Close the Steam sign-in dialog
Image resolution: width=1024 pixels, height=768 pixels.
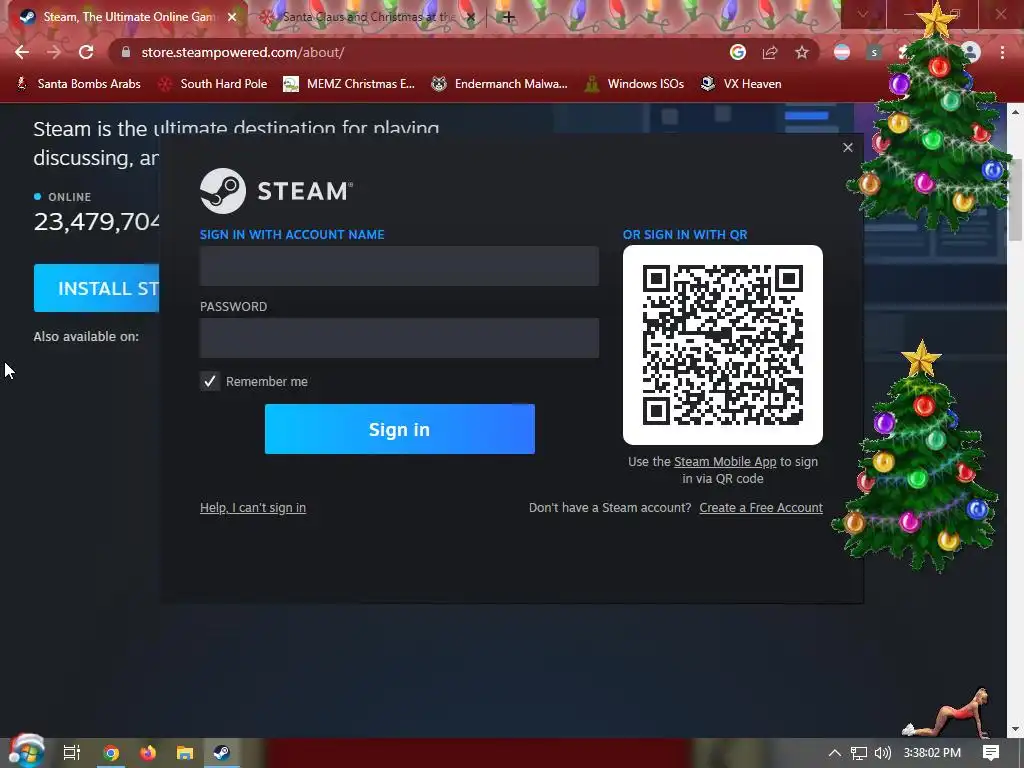[x=848, y=148]
